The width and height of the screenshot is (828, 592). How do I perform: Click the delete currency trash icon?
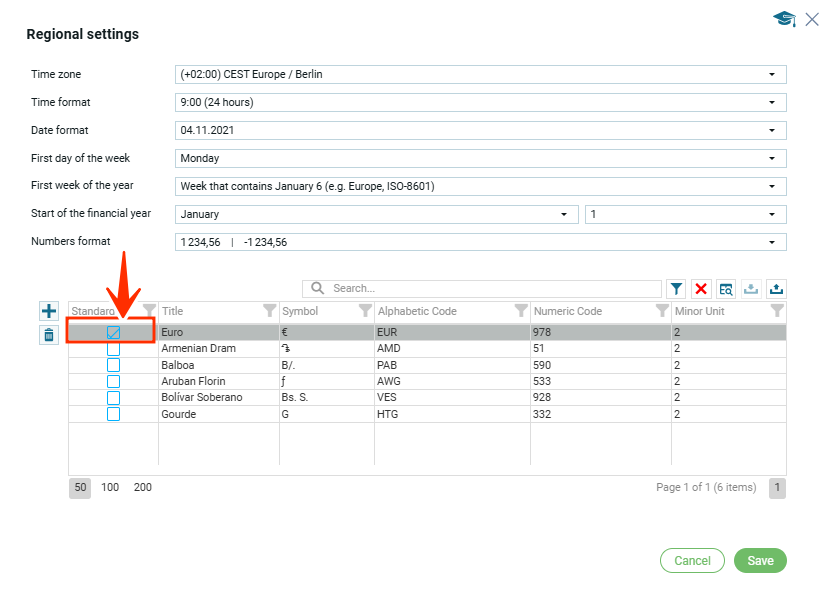(x=49, y=335)
